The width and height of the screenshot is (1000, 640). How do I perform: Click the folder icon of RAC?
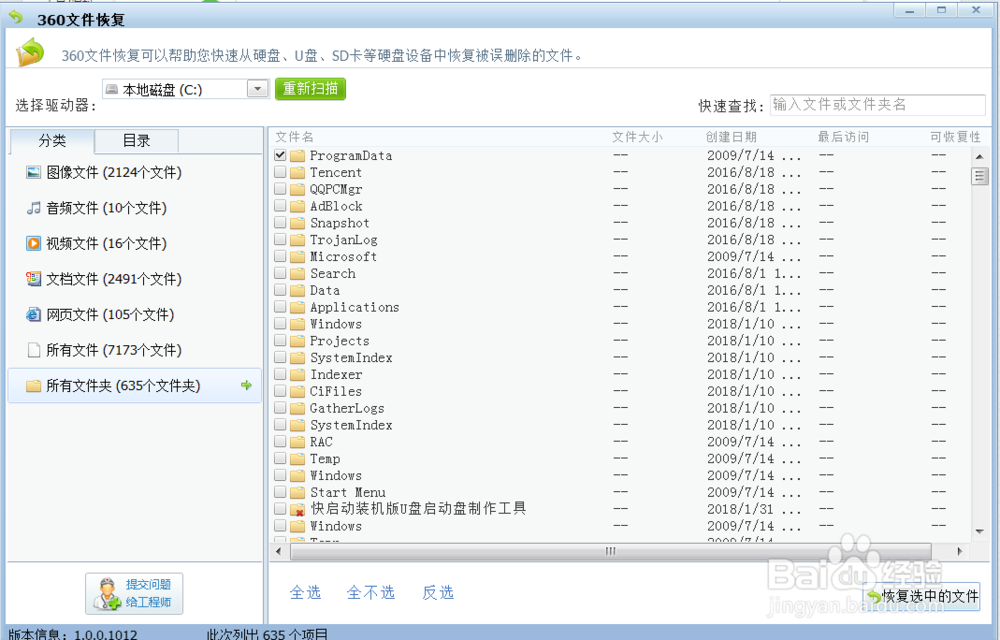[x=297, y=442]
